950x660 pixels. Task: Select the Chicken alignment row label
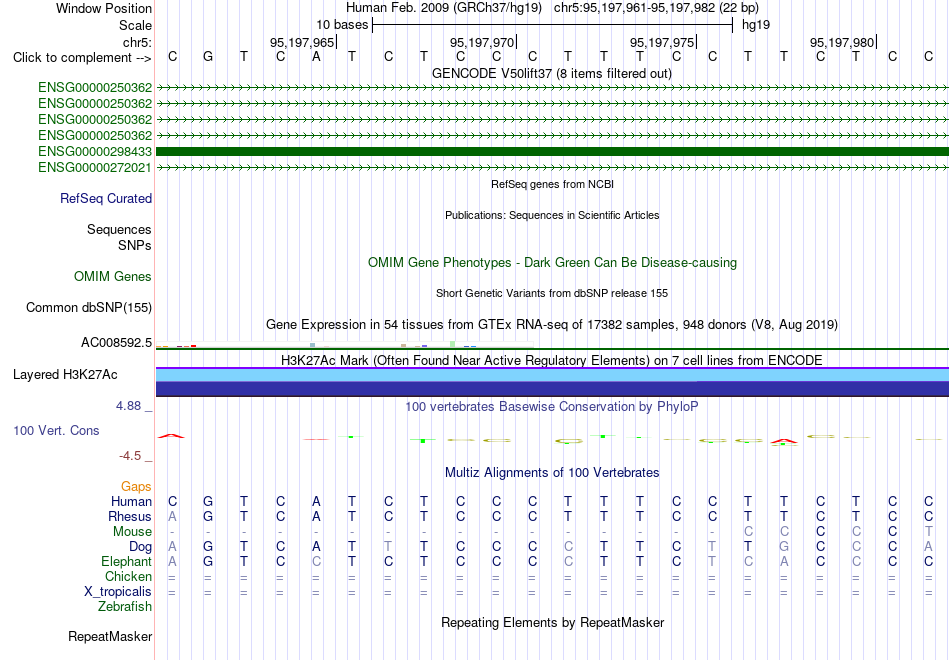(128, 576)
